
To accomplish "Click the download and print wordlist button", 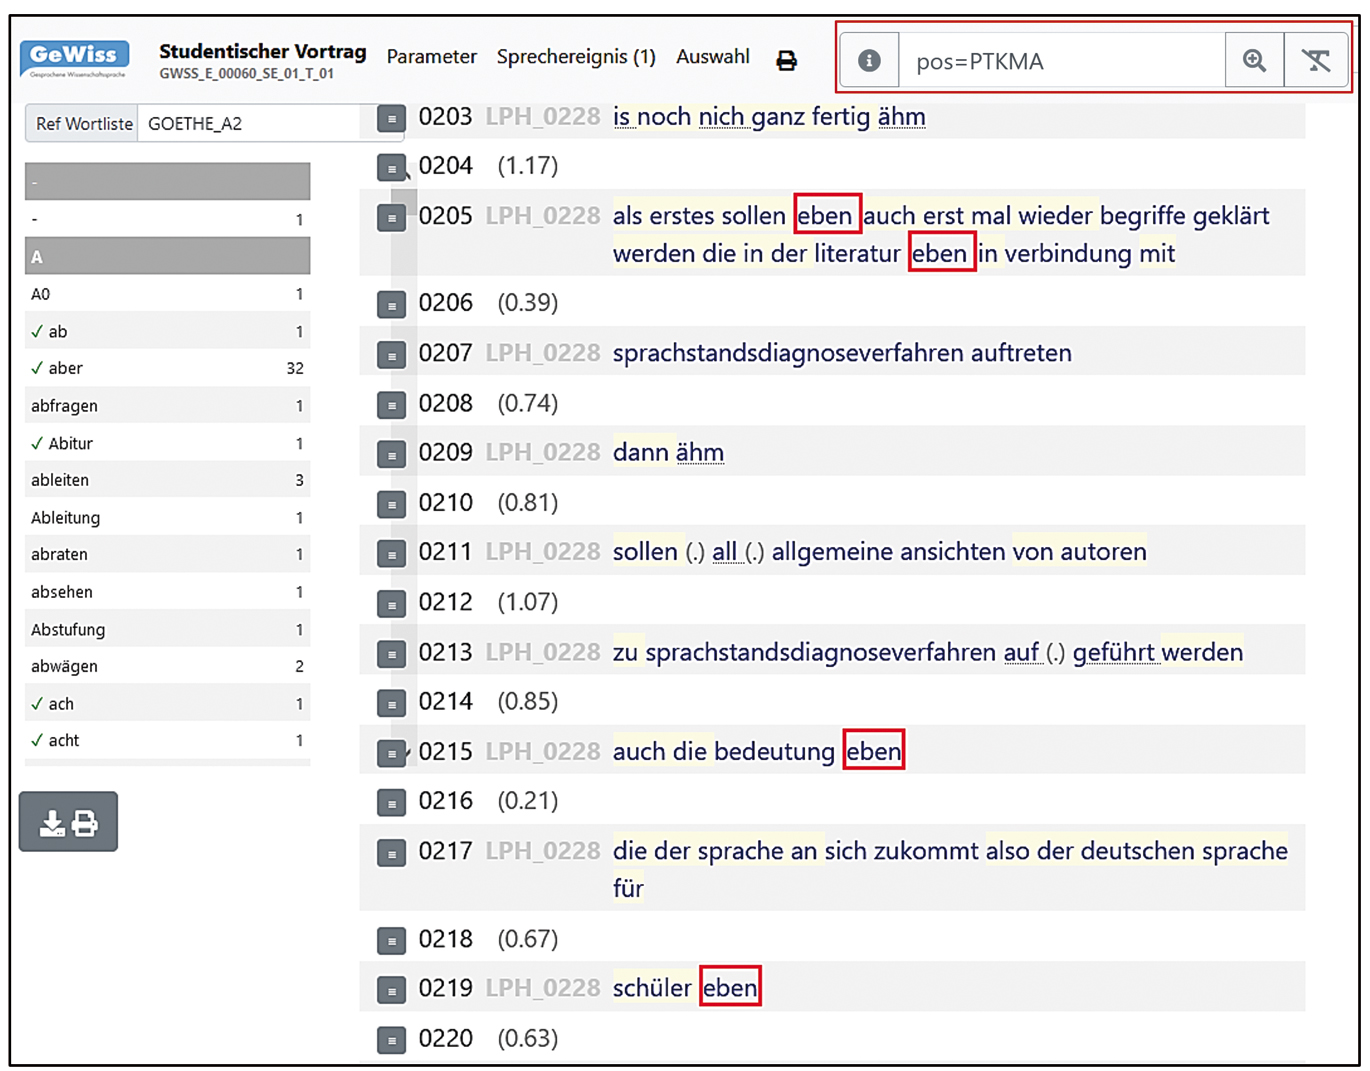I will tap(68, 822).
